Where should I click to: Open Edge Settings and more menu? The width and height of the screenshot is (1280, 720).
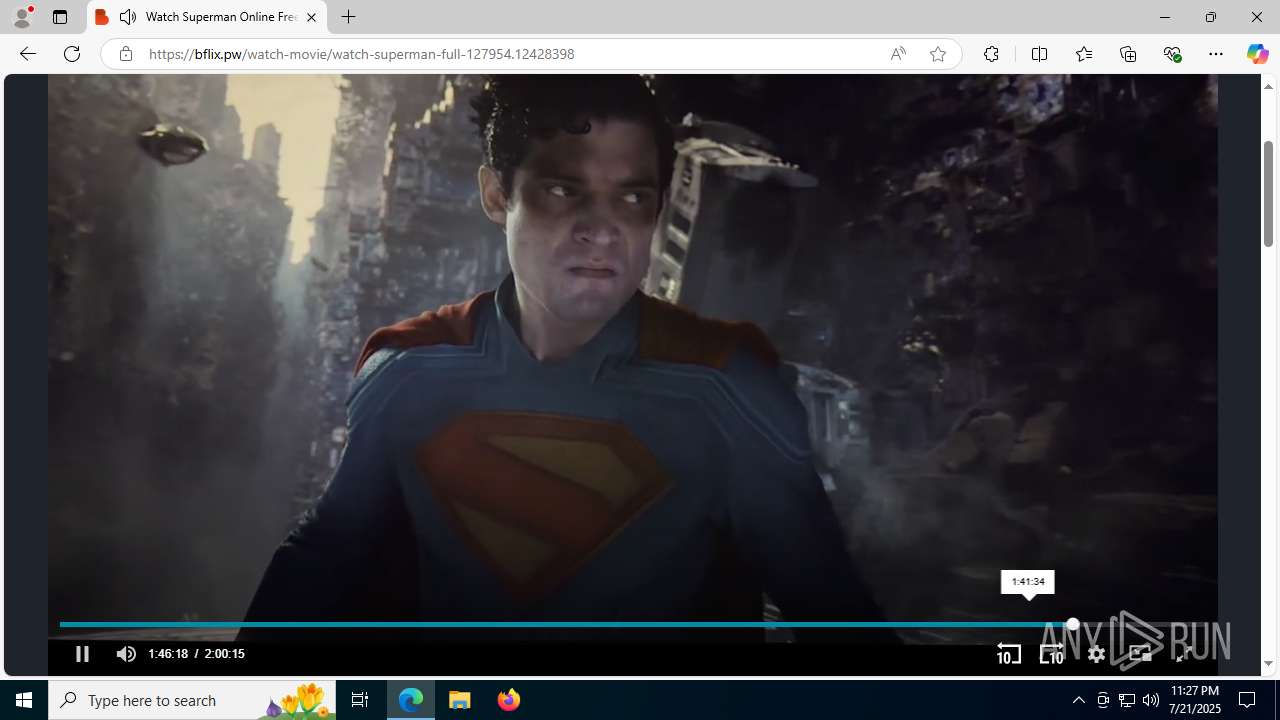(1216, 54)
